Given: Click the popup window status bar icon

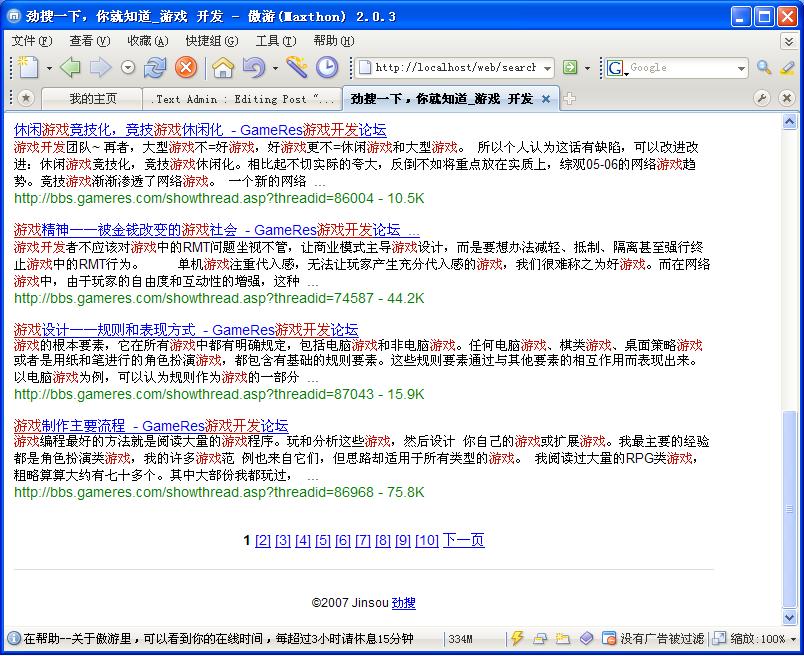Looking at the screenshot, I should (540, 639).
